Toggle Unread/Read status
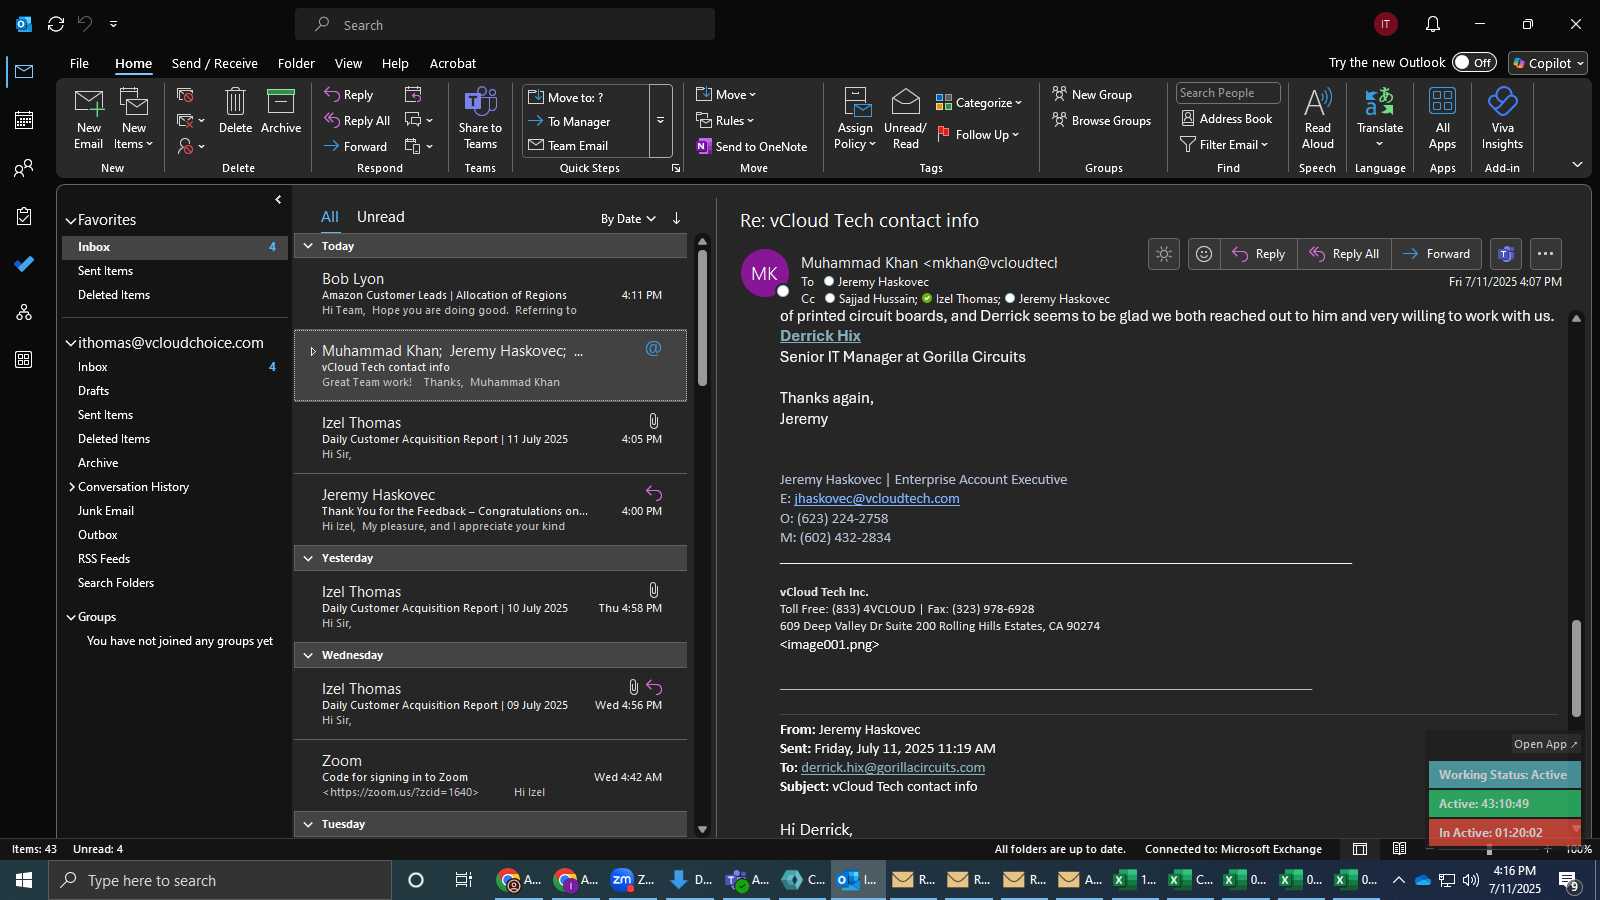The image size is (1600, 900). pyautogui.click(x=905, y=118)
